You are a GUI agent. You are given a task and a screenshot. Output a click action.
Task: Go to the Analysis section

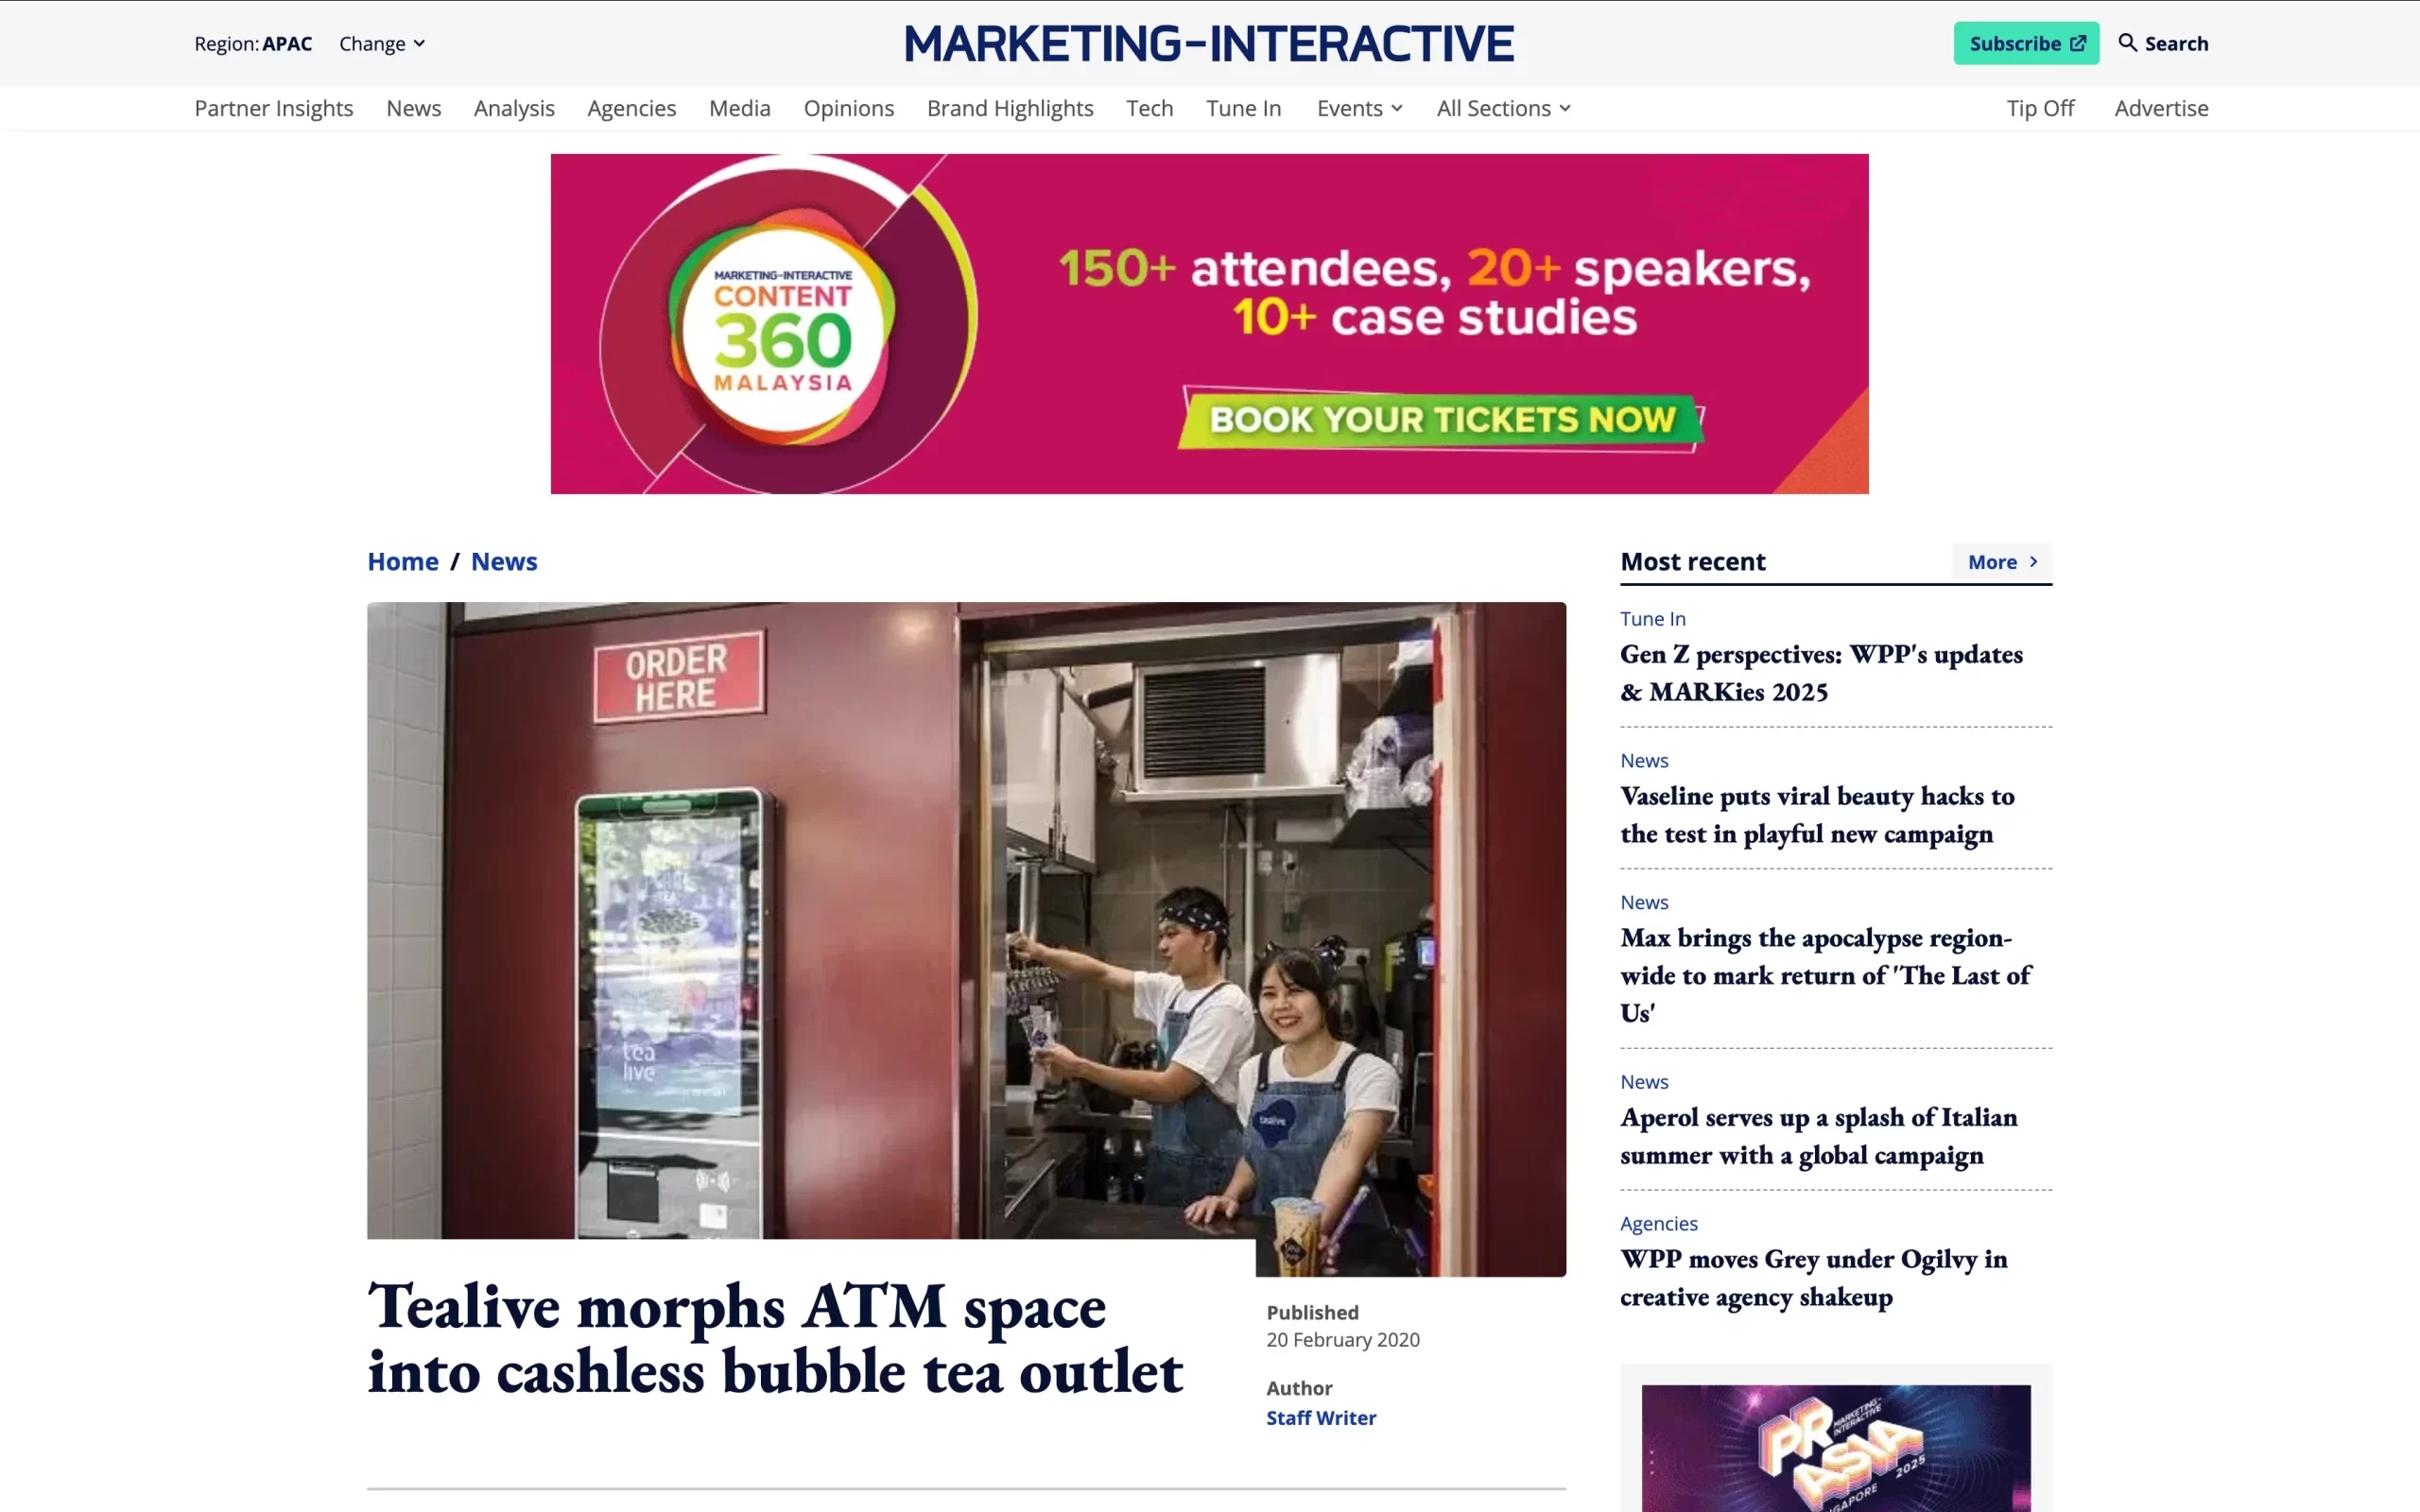(x=514, y=108)
